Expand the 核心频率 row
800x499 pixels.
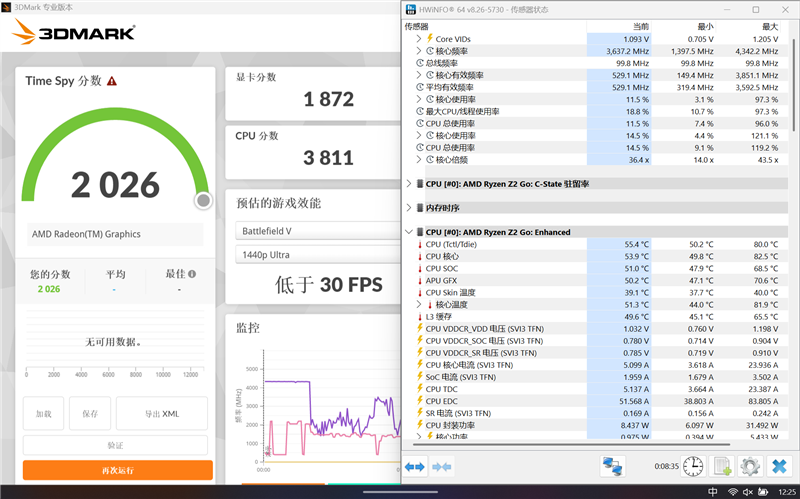[x=419, y=51]
